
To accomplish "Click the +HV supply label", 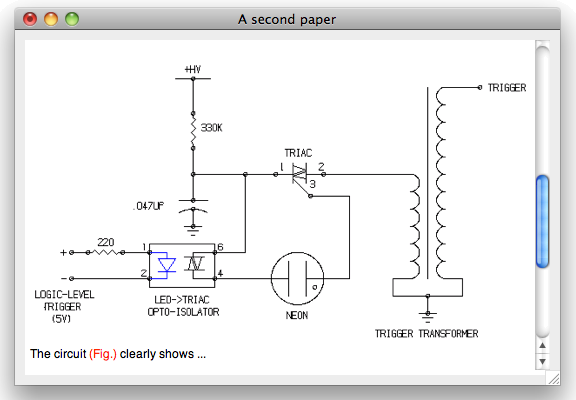I will [193, 69].
